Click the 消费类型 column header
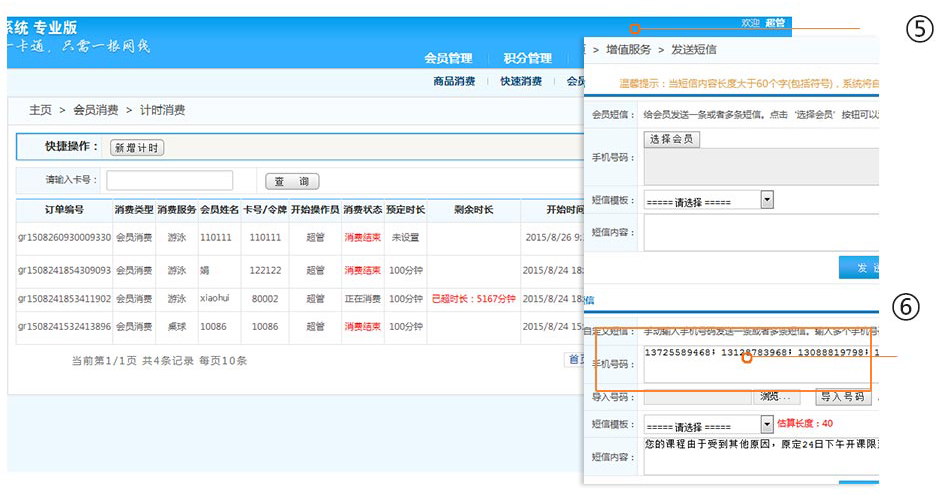Image resolution: width=939 pixels, height=495 pixels. tap(134, 209)
